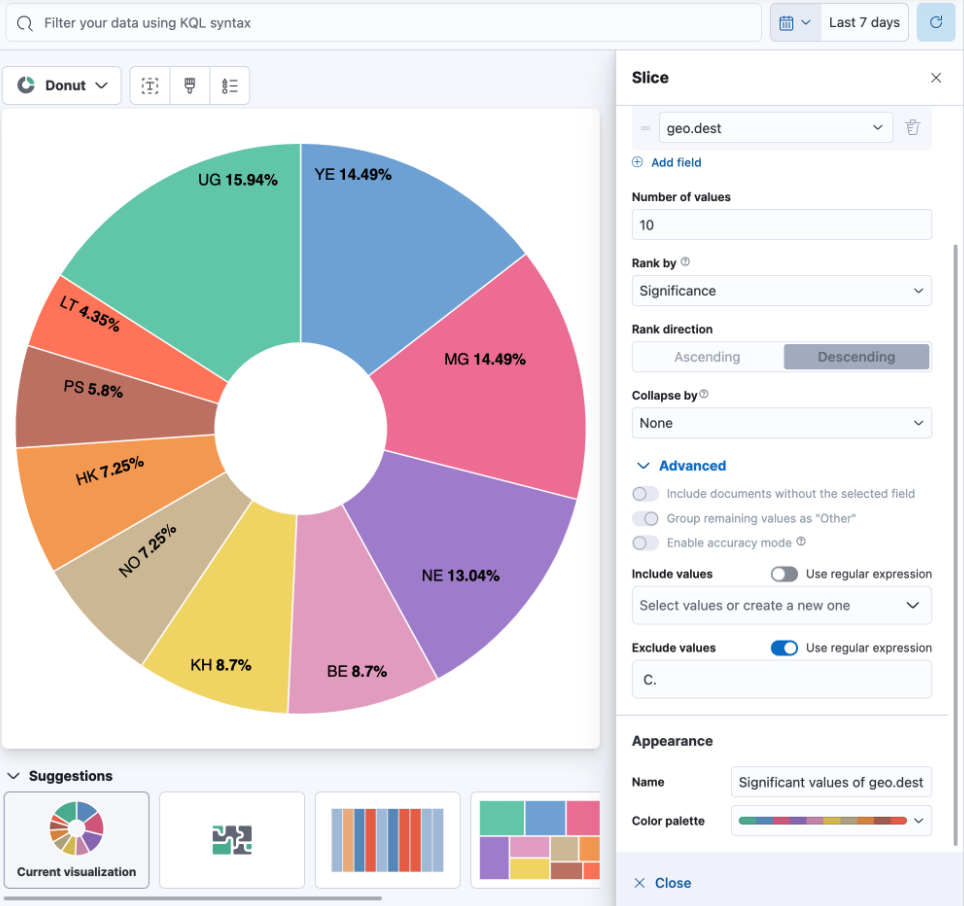The width and height of the screenshot is (964, 906).
Task: Open the Donut chart type dropdown
Action: coord(62,85)
